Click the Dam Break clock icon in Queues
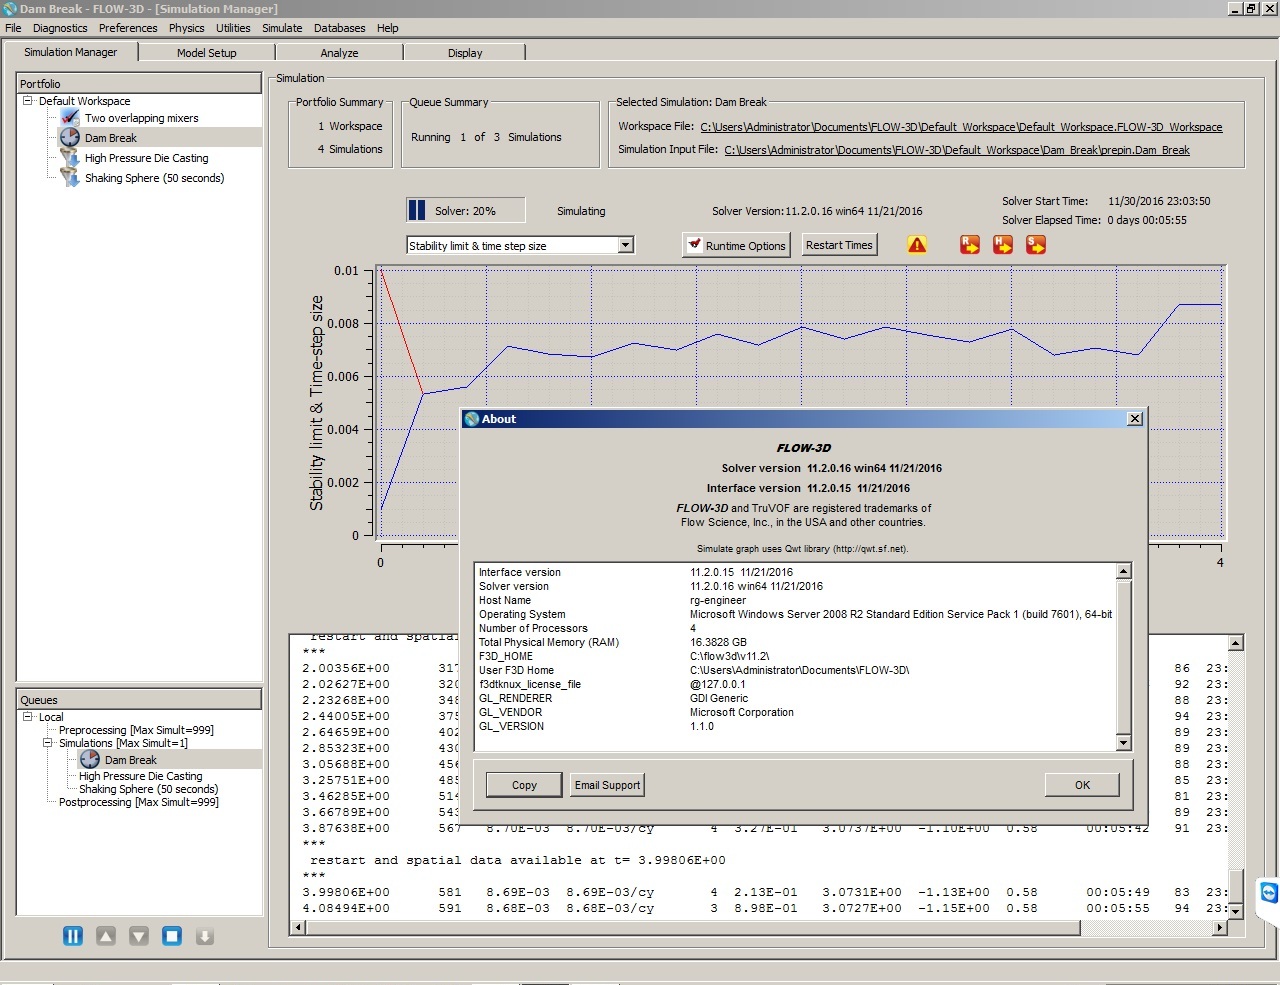Viewport: 1280px width, 985px height. (x=90, y=760)
